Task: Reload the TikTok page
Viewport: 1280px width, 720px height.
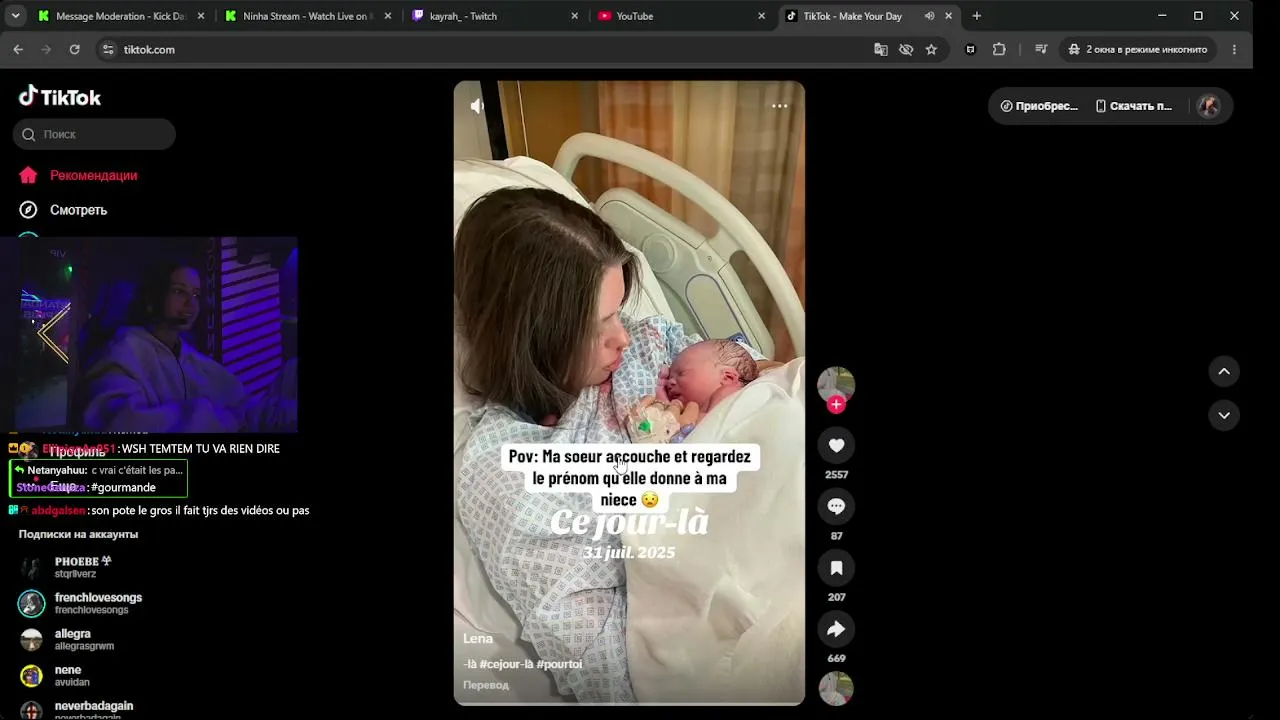Action: point(74,49)
